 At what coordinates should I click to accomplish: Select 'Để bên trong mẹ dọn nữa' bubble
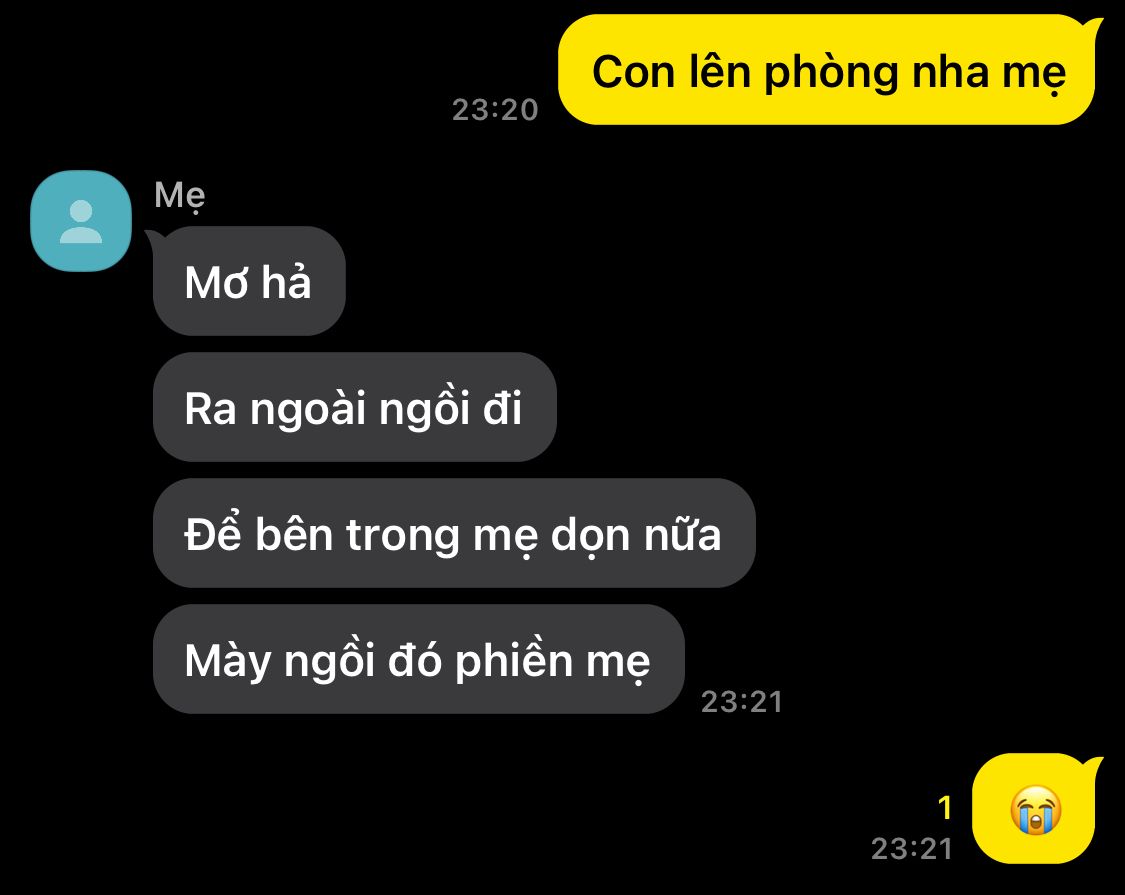454,533
